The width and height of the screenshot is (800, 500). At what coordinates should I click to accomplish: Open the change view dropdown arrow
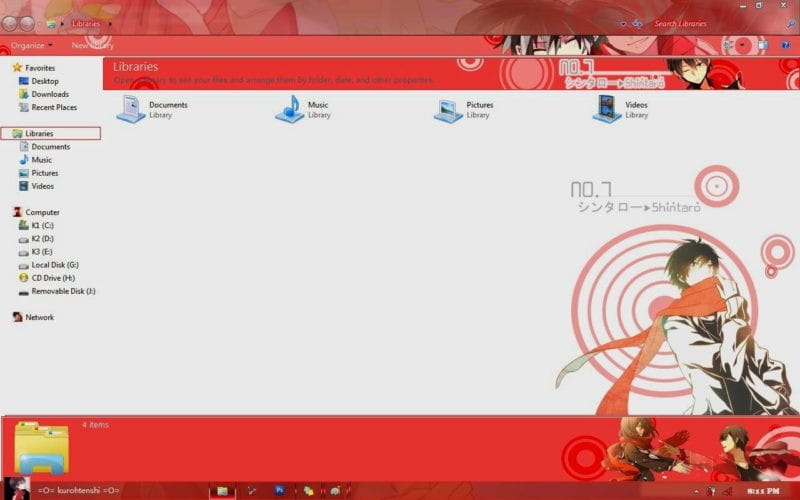743,45
